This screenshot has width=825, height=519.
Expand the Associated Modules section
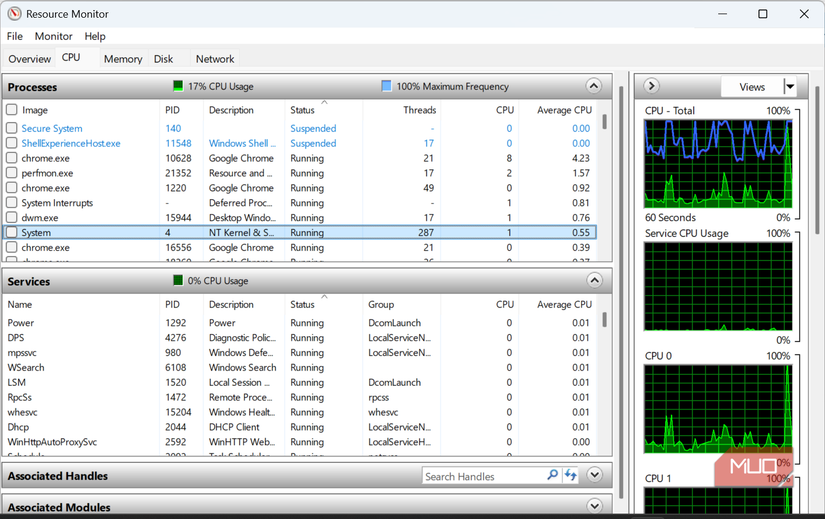[595, 506]
